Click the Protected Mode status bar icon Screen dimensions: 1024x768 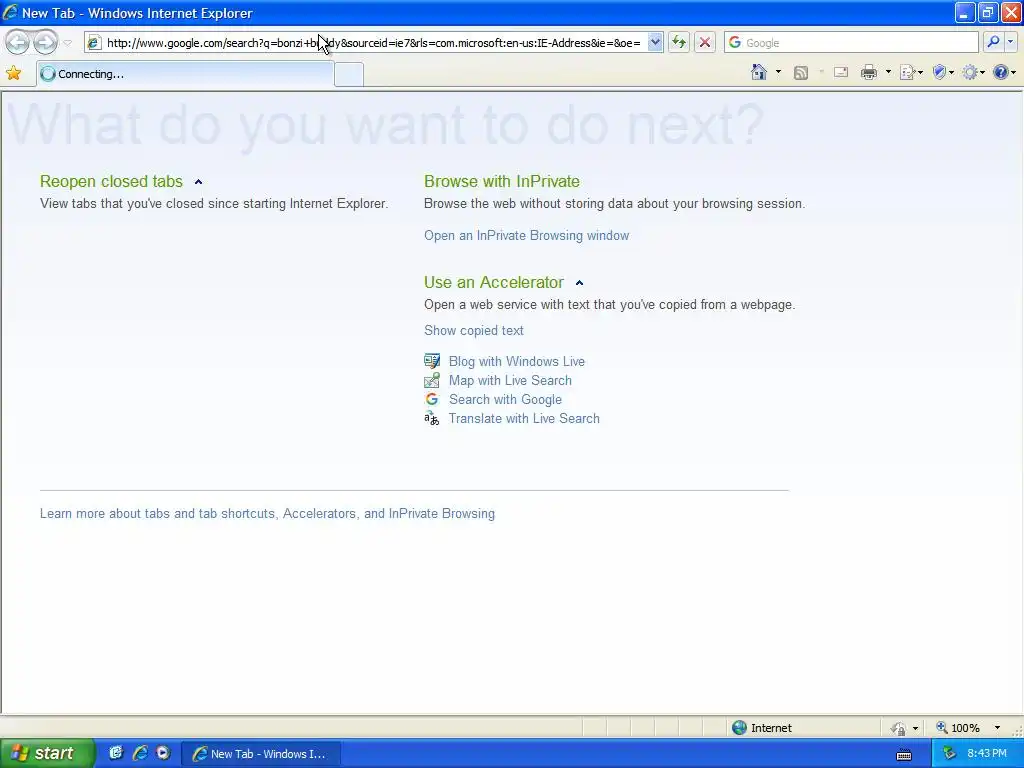(899, 728)
